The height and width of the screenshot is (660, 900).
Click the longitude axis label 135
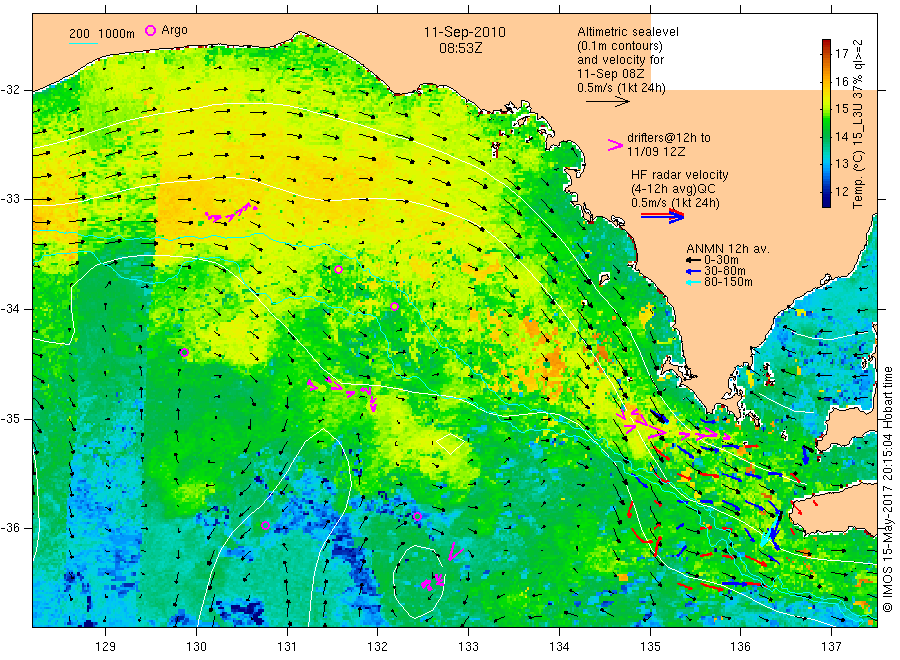650,647
